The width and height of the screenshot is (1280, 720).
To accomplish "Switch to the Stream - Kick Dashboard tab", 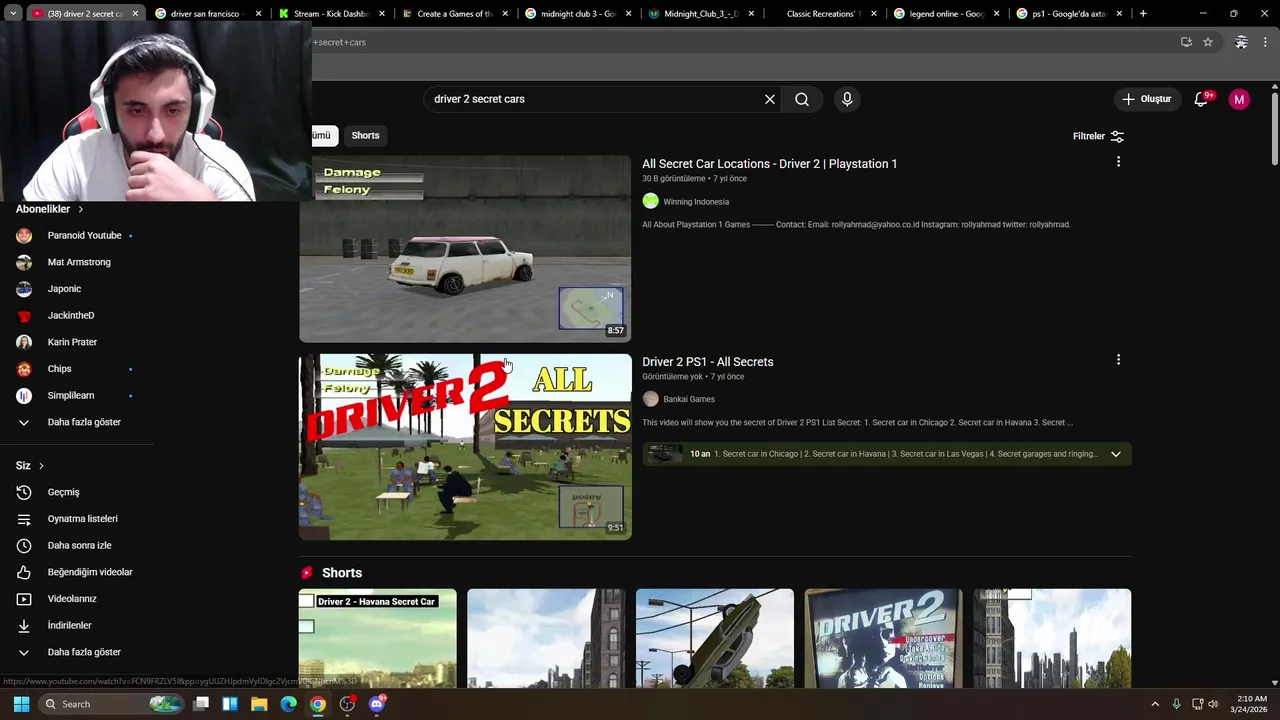I will (331, 14).
